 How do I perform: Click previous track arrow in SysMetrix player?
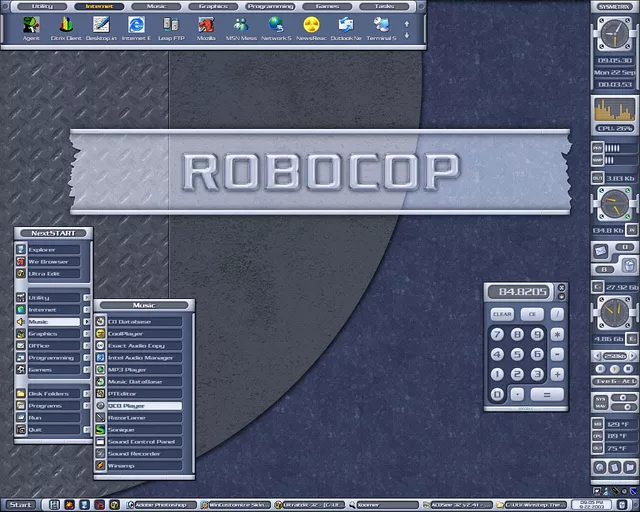click(x=597, y=356)
